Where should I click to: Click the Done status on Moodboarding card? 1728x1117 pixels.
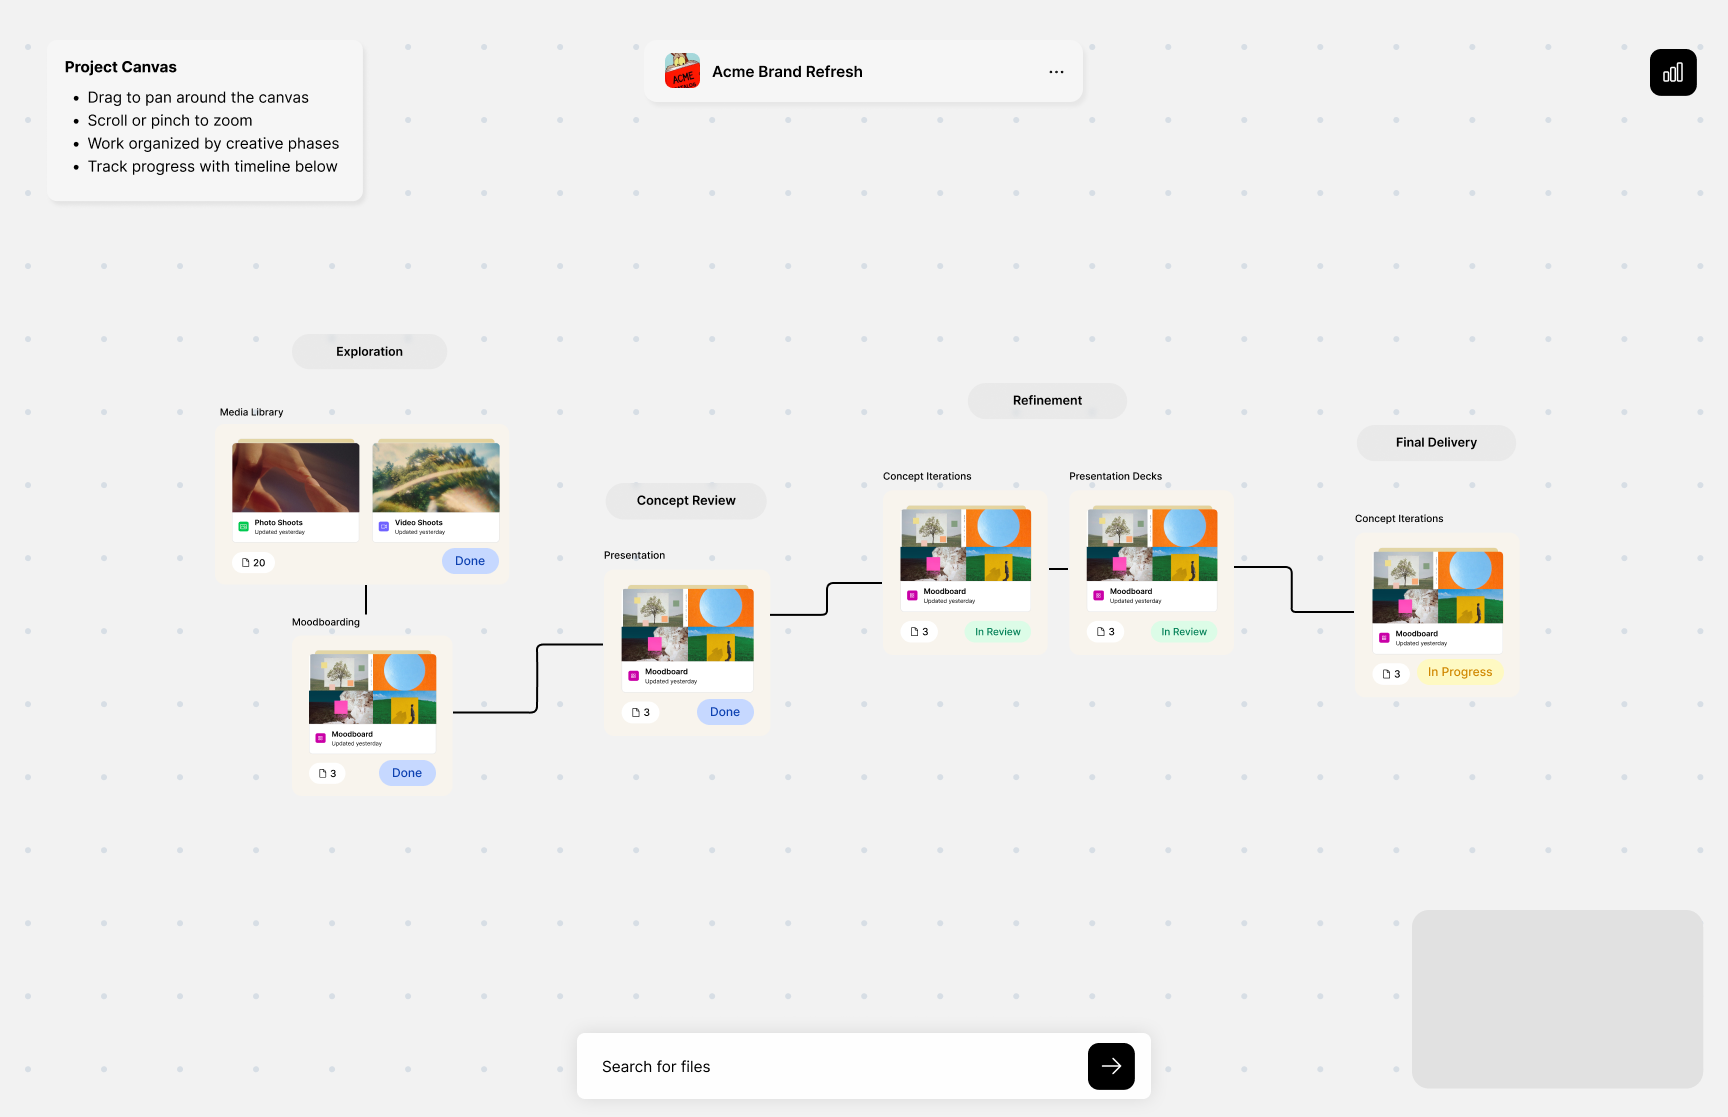pyautogui.click(x=407, y=773)
